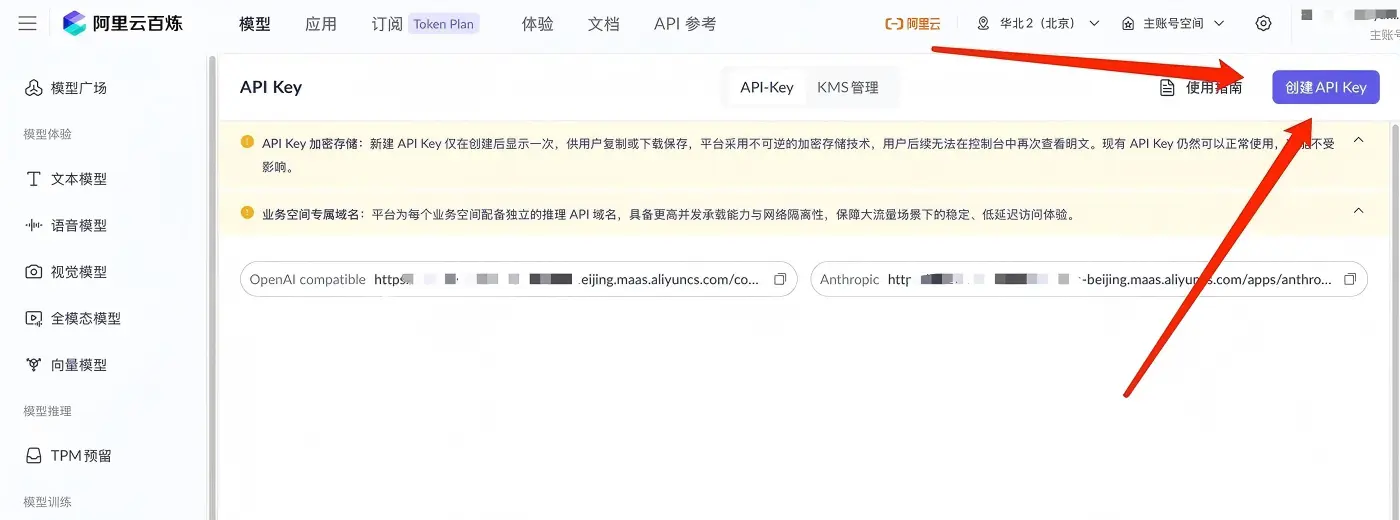This screenshot has height=520, width=1400.
Task: Open the 主账号空间 workspace dropdown
Action: (x=1175, y=23)
